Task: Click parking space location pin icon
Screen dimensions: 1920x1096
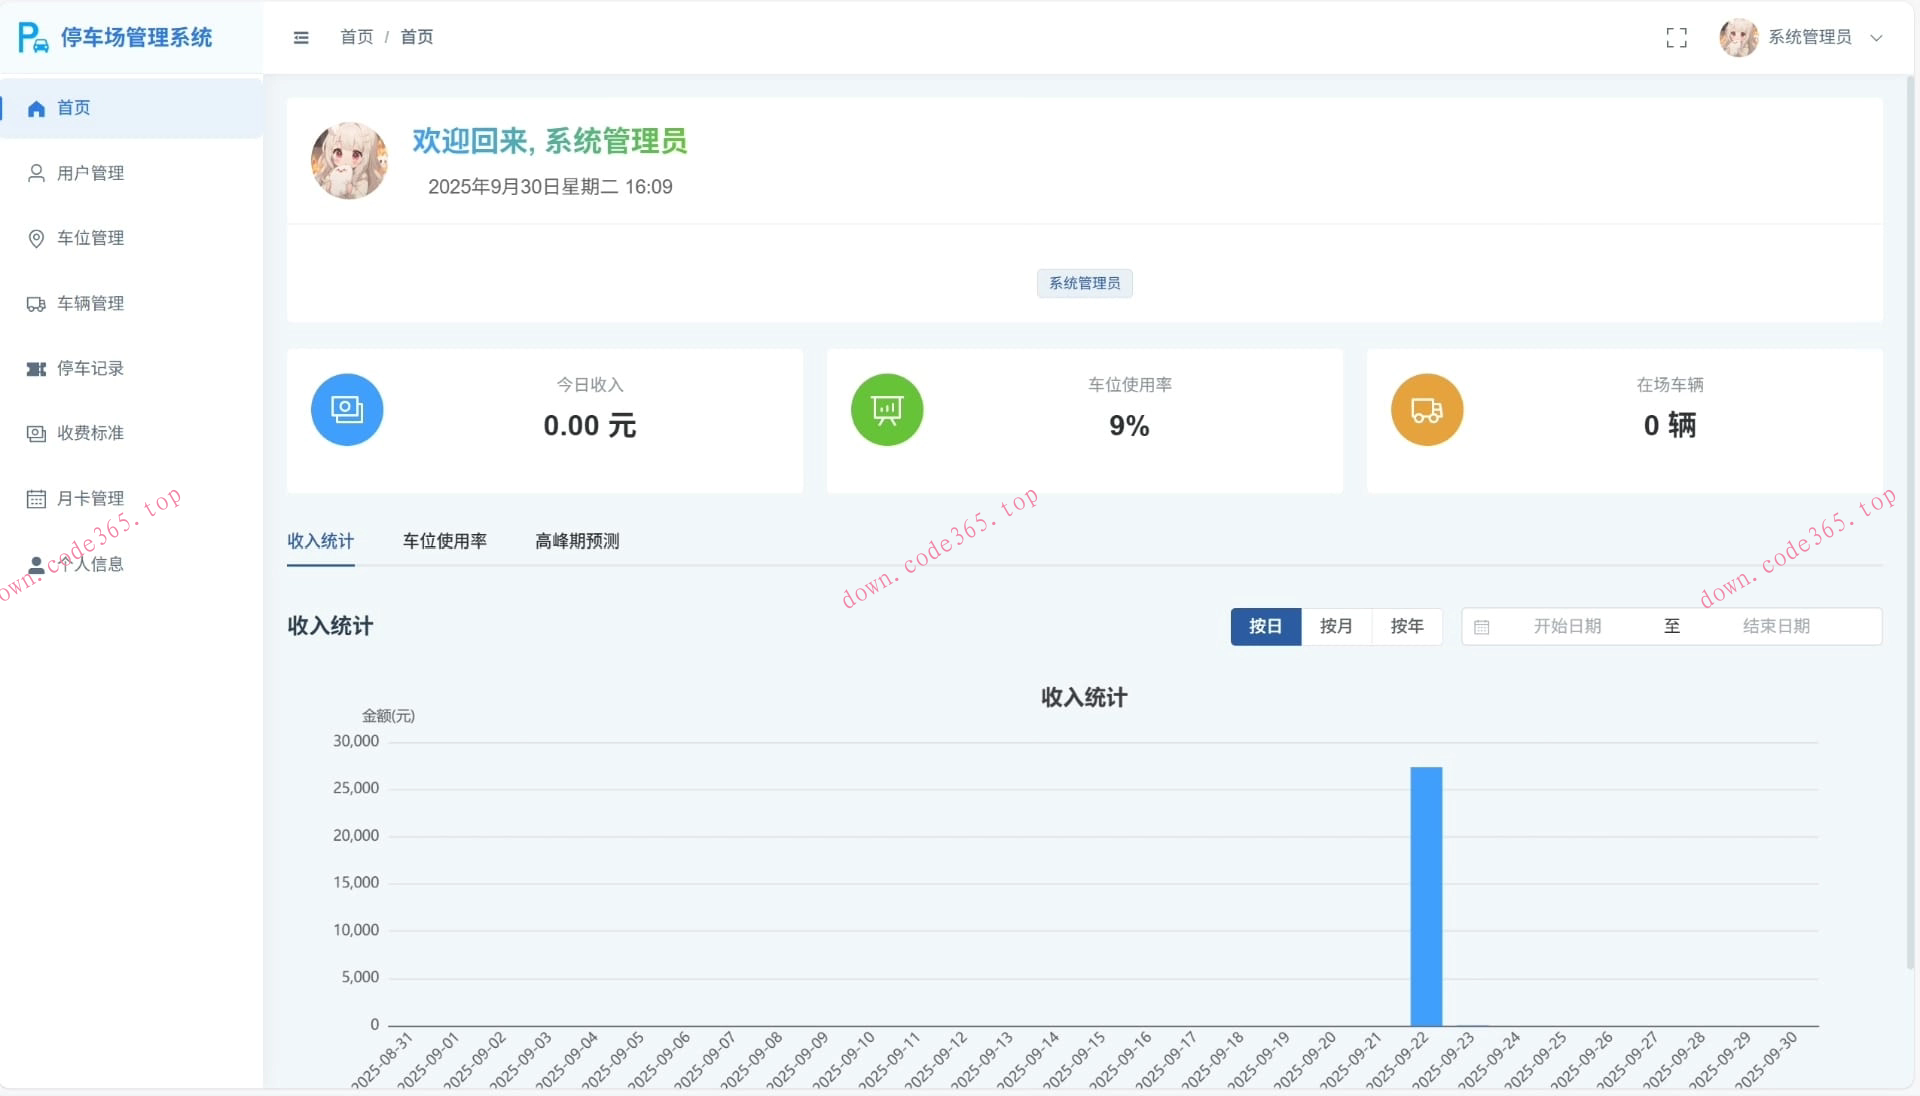Action: pyautogui.click(x=36, y=238)
